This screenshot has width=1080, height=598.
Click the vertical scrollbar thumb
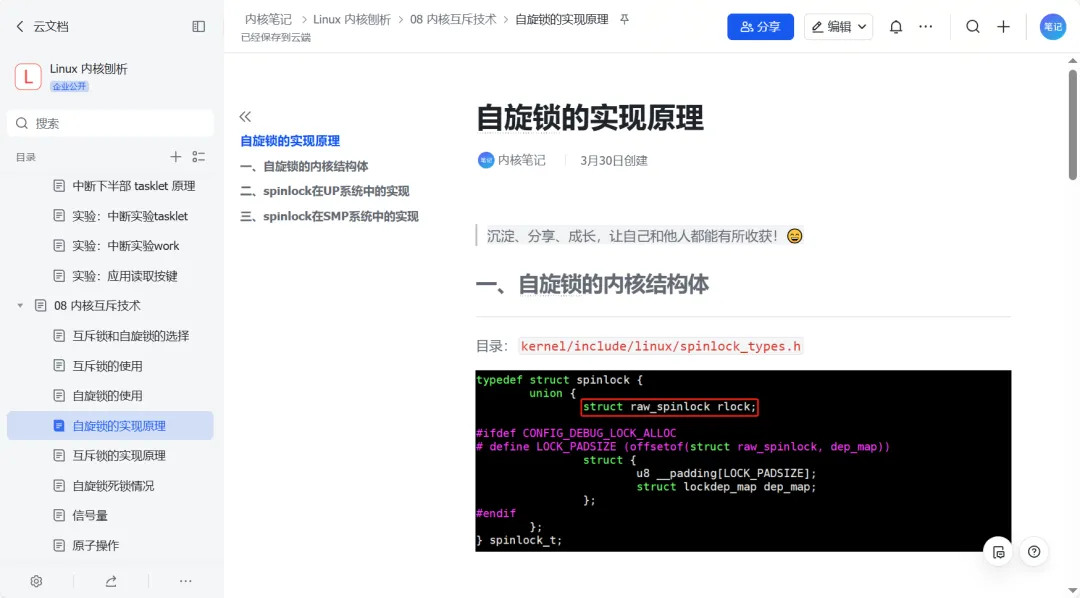[x=1072, y=124]
